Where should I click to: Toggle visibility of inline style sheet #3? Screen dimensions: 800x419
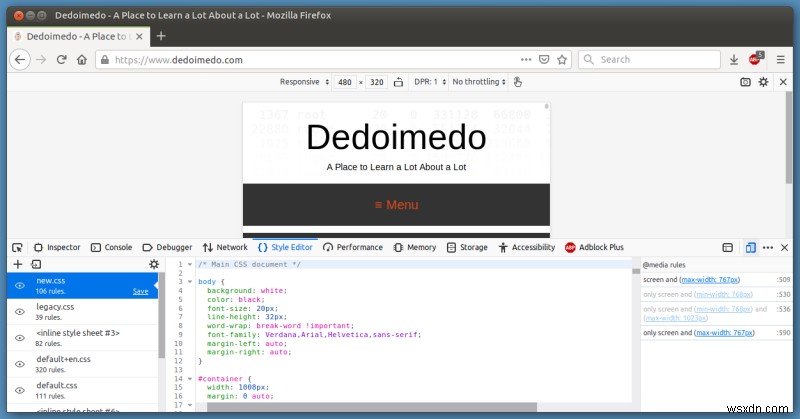click(20, 338)
